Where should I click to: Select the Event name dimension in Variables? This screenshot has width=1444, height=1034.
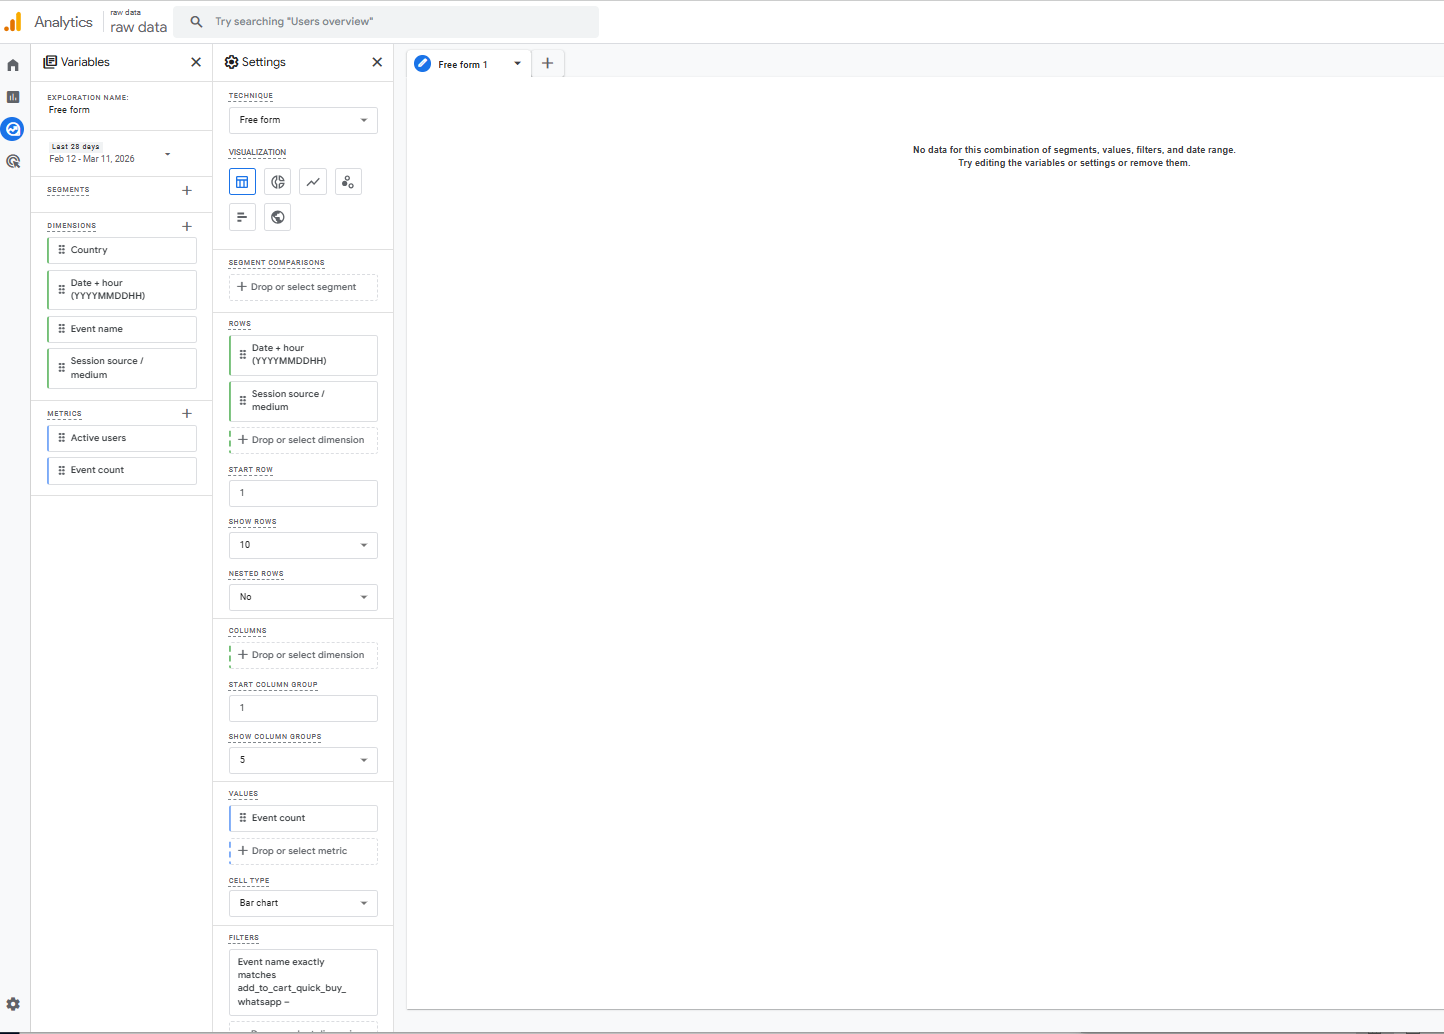(122, 329)
